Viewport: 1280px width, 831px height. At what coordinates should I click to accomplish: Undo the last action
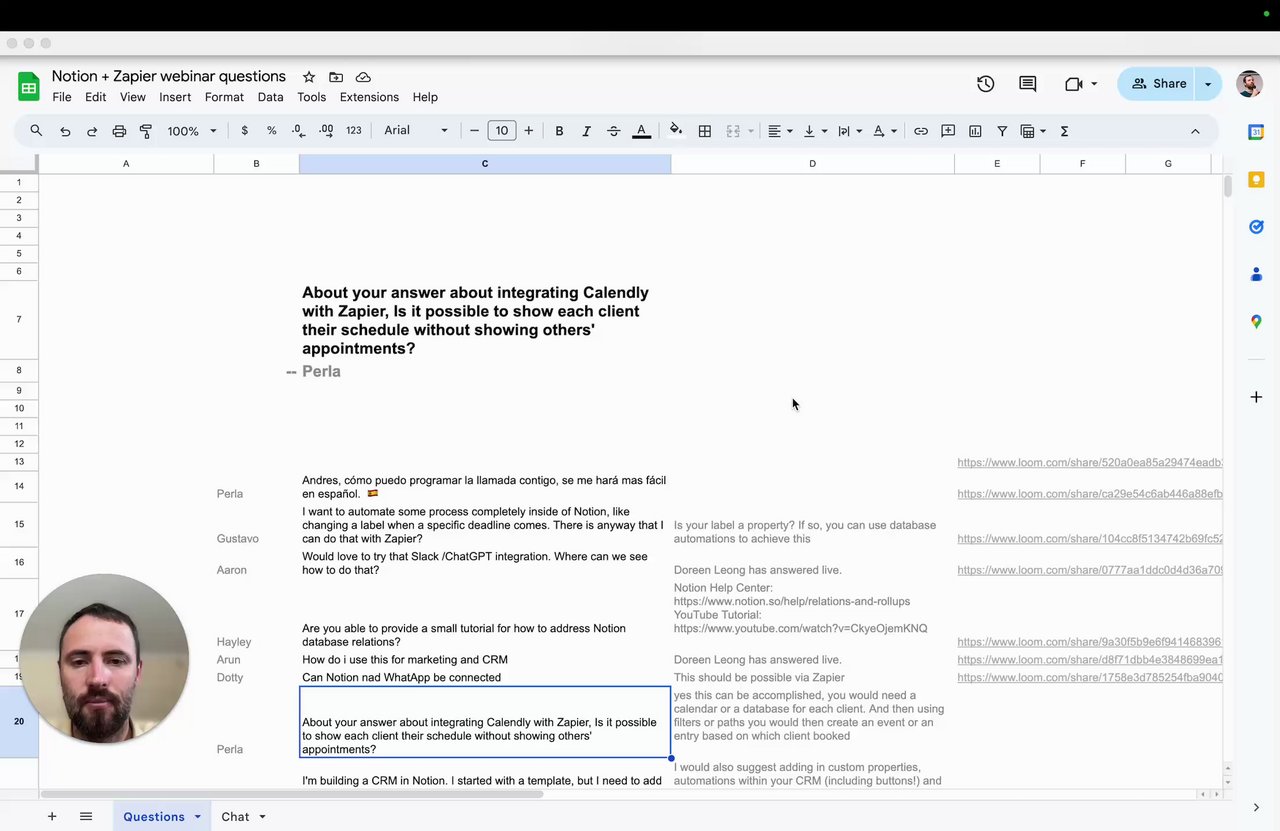click(x=65, y=131)
